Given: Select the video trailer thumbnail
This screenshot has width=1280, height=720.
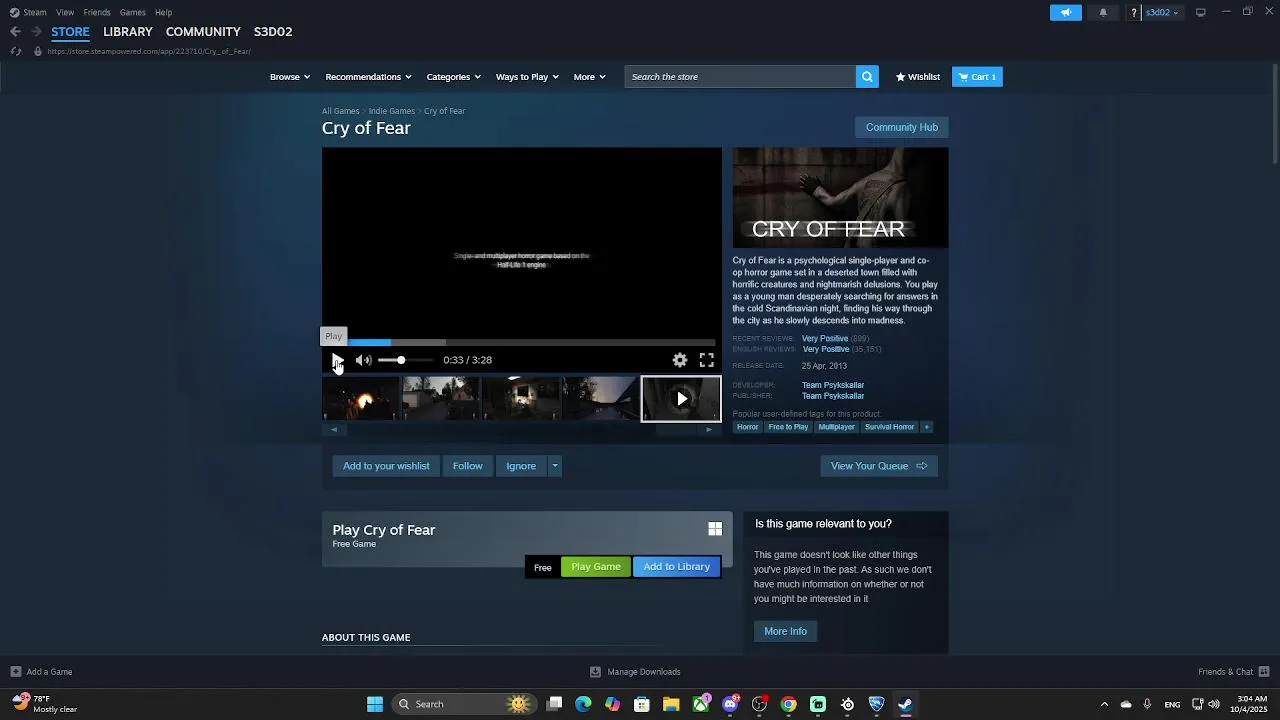Looking at the screenshot, I should (681, 399).
